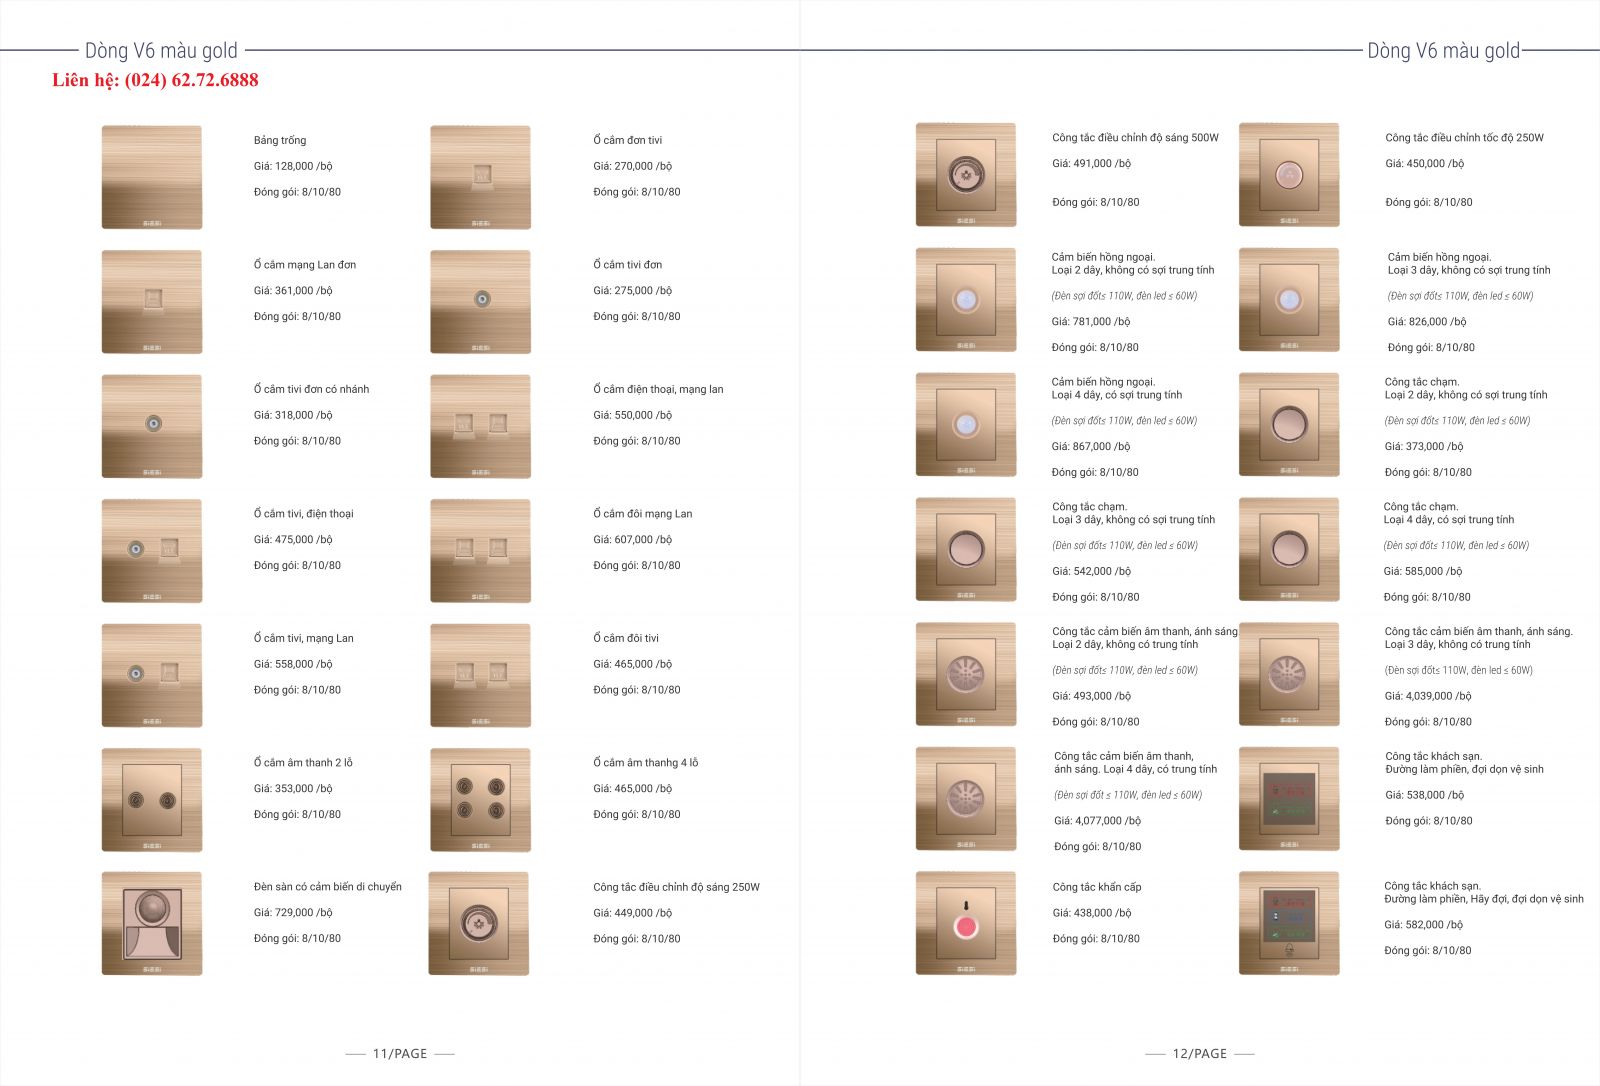Select the Ổ cắm mạng Lan đơn image
The height and width of the screenshot is (1086, 1600).
click(x=152, y=301)
